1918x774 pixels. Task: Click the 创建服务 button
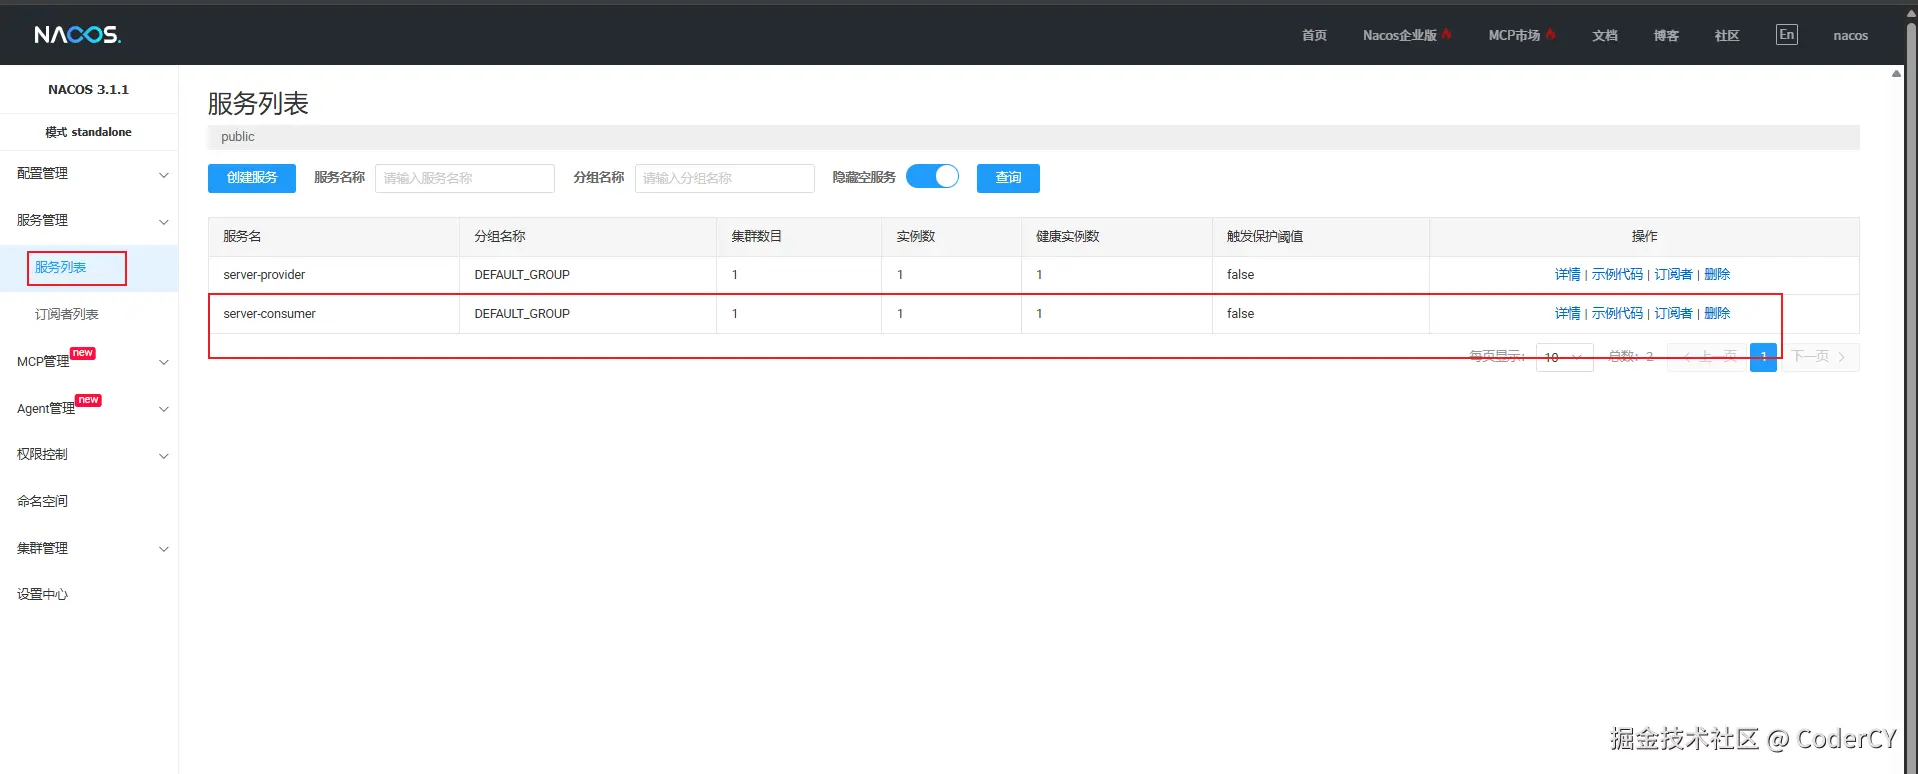[252, 178]
